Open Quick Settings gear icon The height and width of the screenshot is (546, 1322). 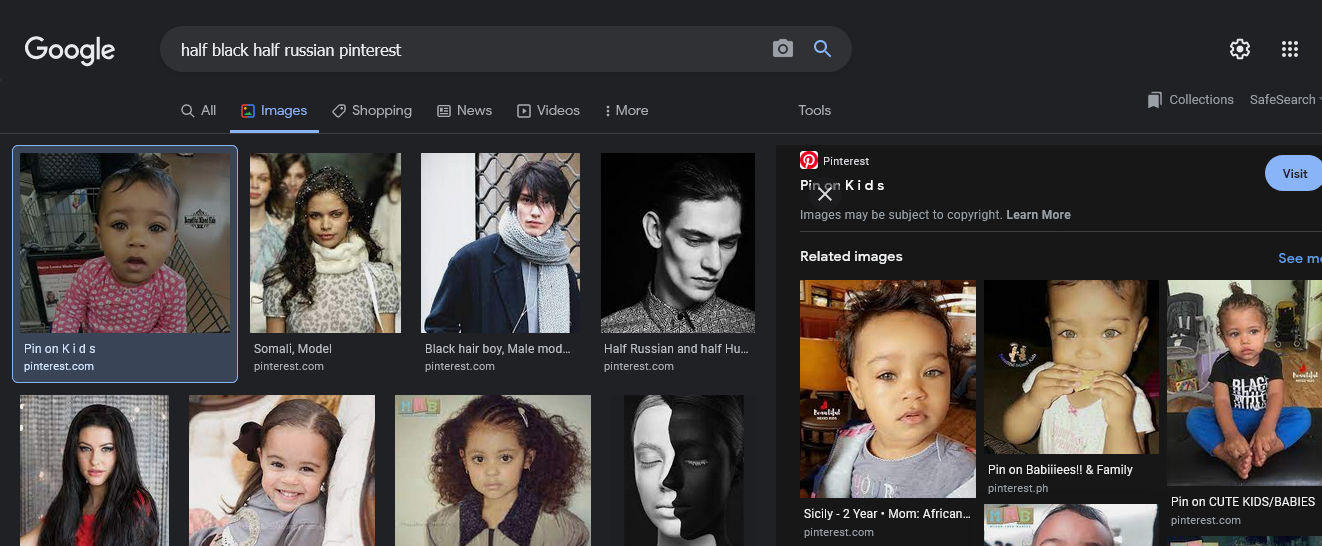coord(1240,49)
